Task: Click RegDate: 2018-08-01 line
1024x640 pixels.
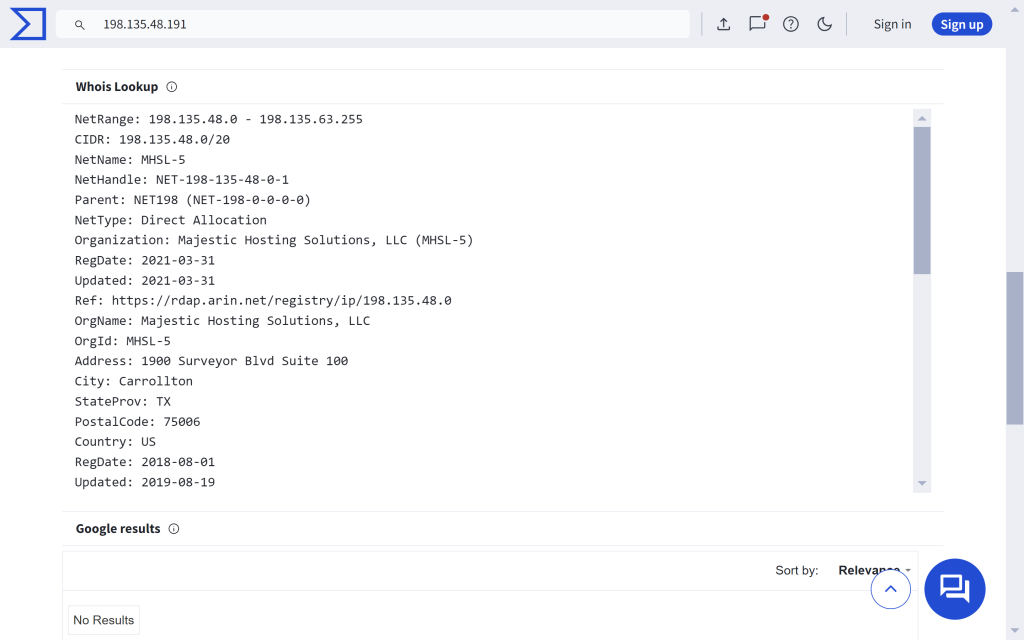Action: pos(144,462)
